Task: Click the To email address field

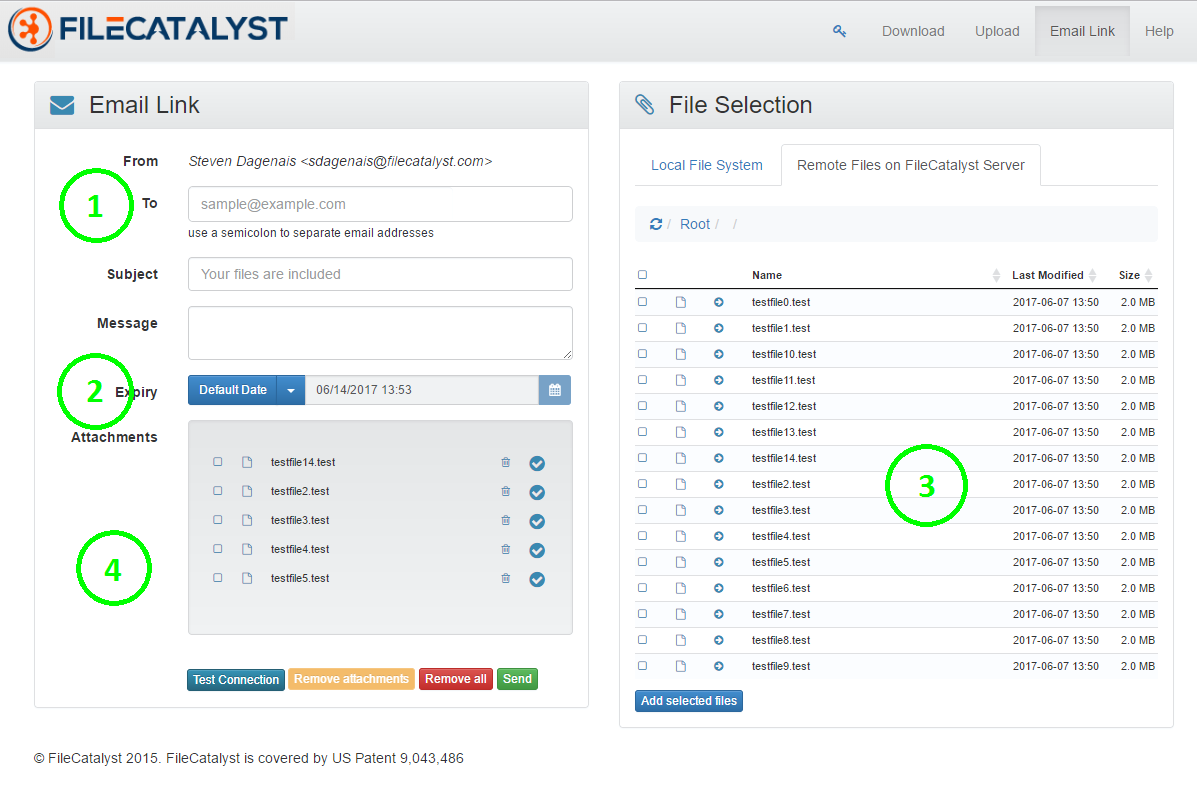Action: (380, 205)
